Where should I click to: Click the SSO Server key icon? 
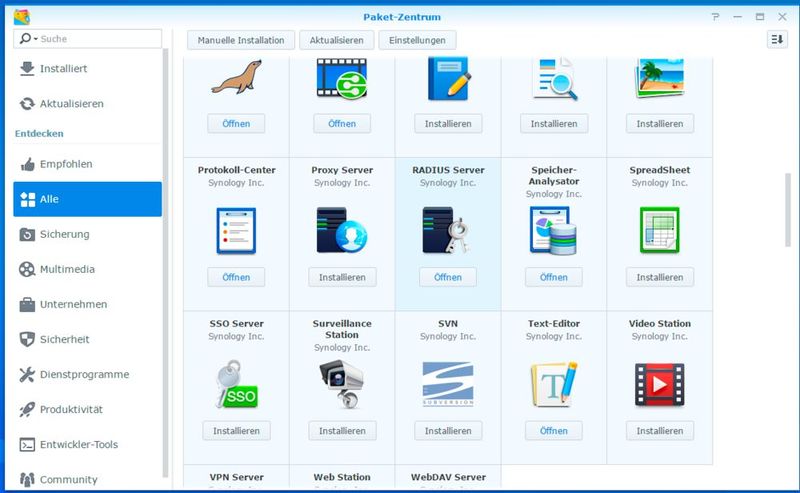(x=236, y=385)
